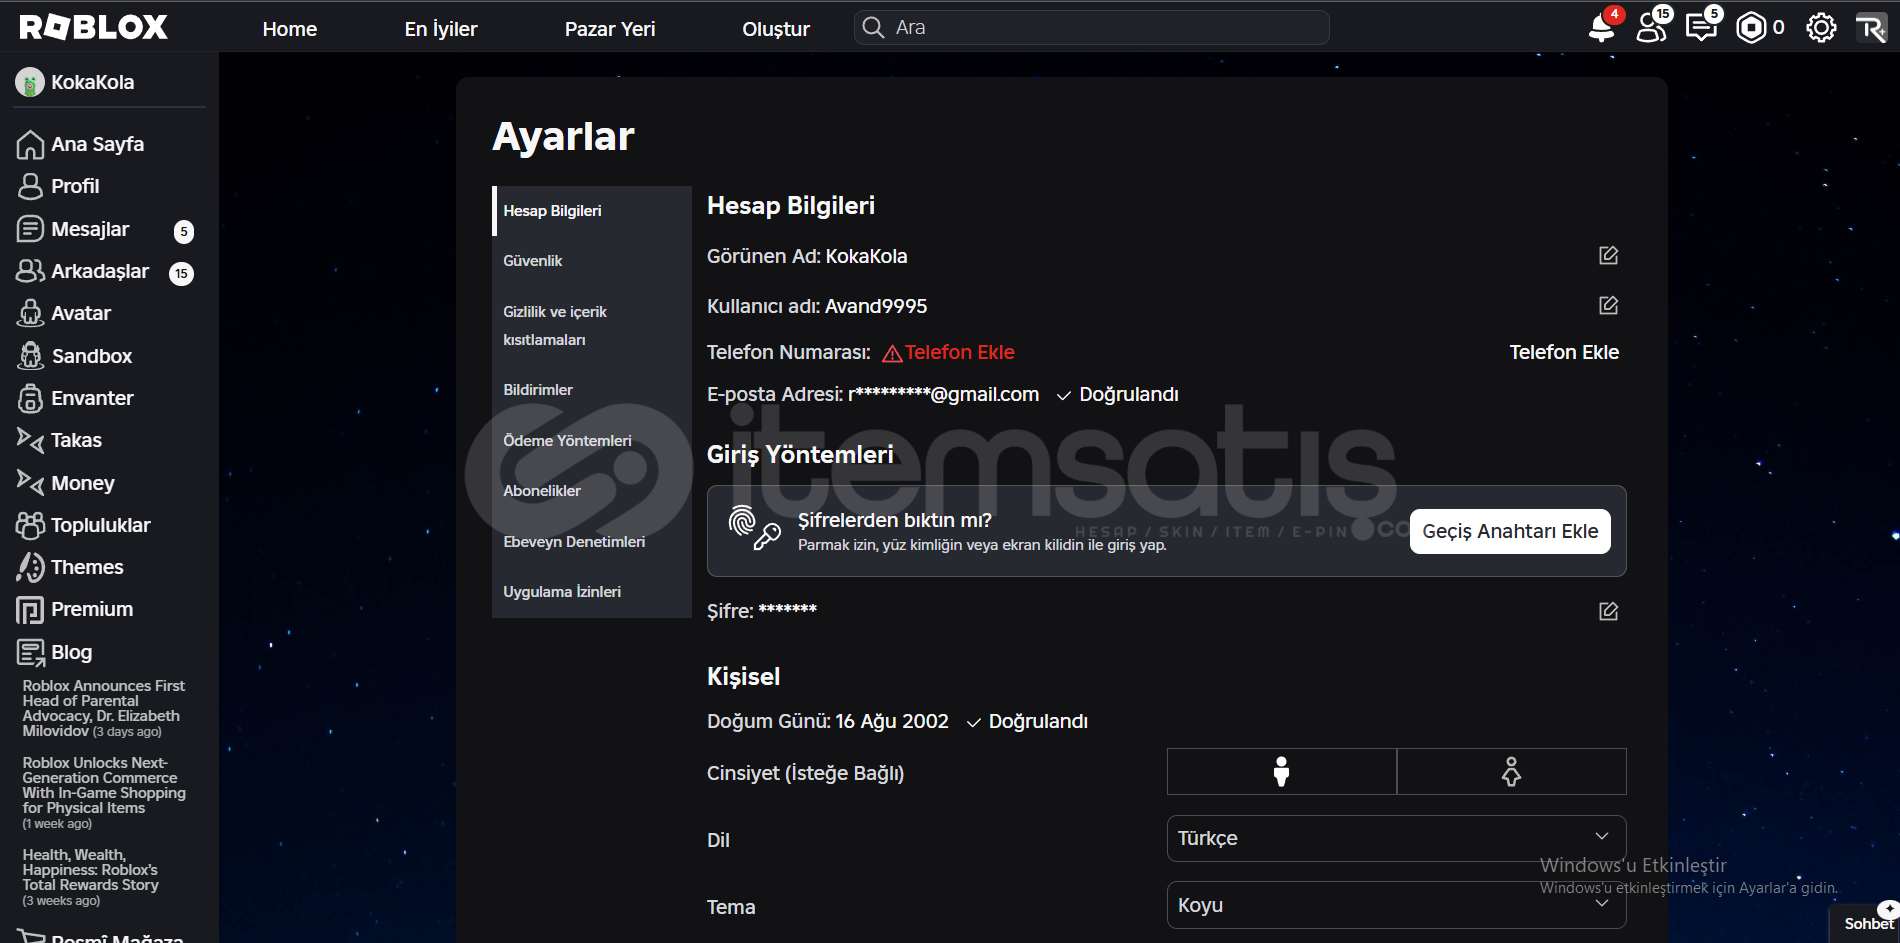Viewport: 1900px width, 943px height.
Task: Open Oluştur in top navigation
Action: pyautogui.click(x=776, y=29)
